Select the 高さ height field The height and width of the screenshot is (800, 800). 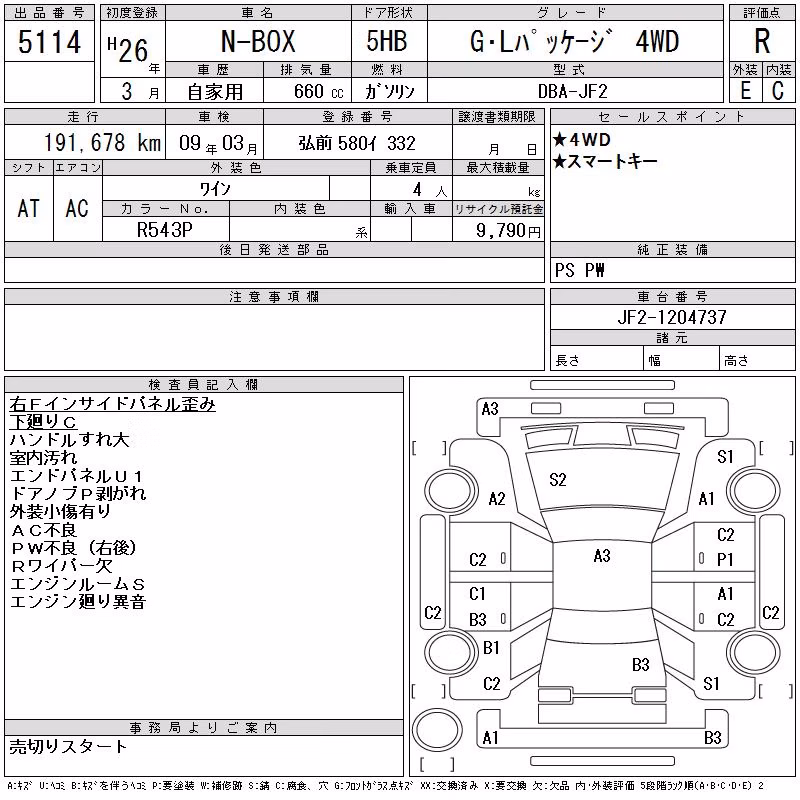757,359
